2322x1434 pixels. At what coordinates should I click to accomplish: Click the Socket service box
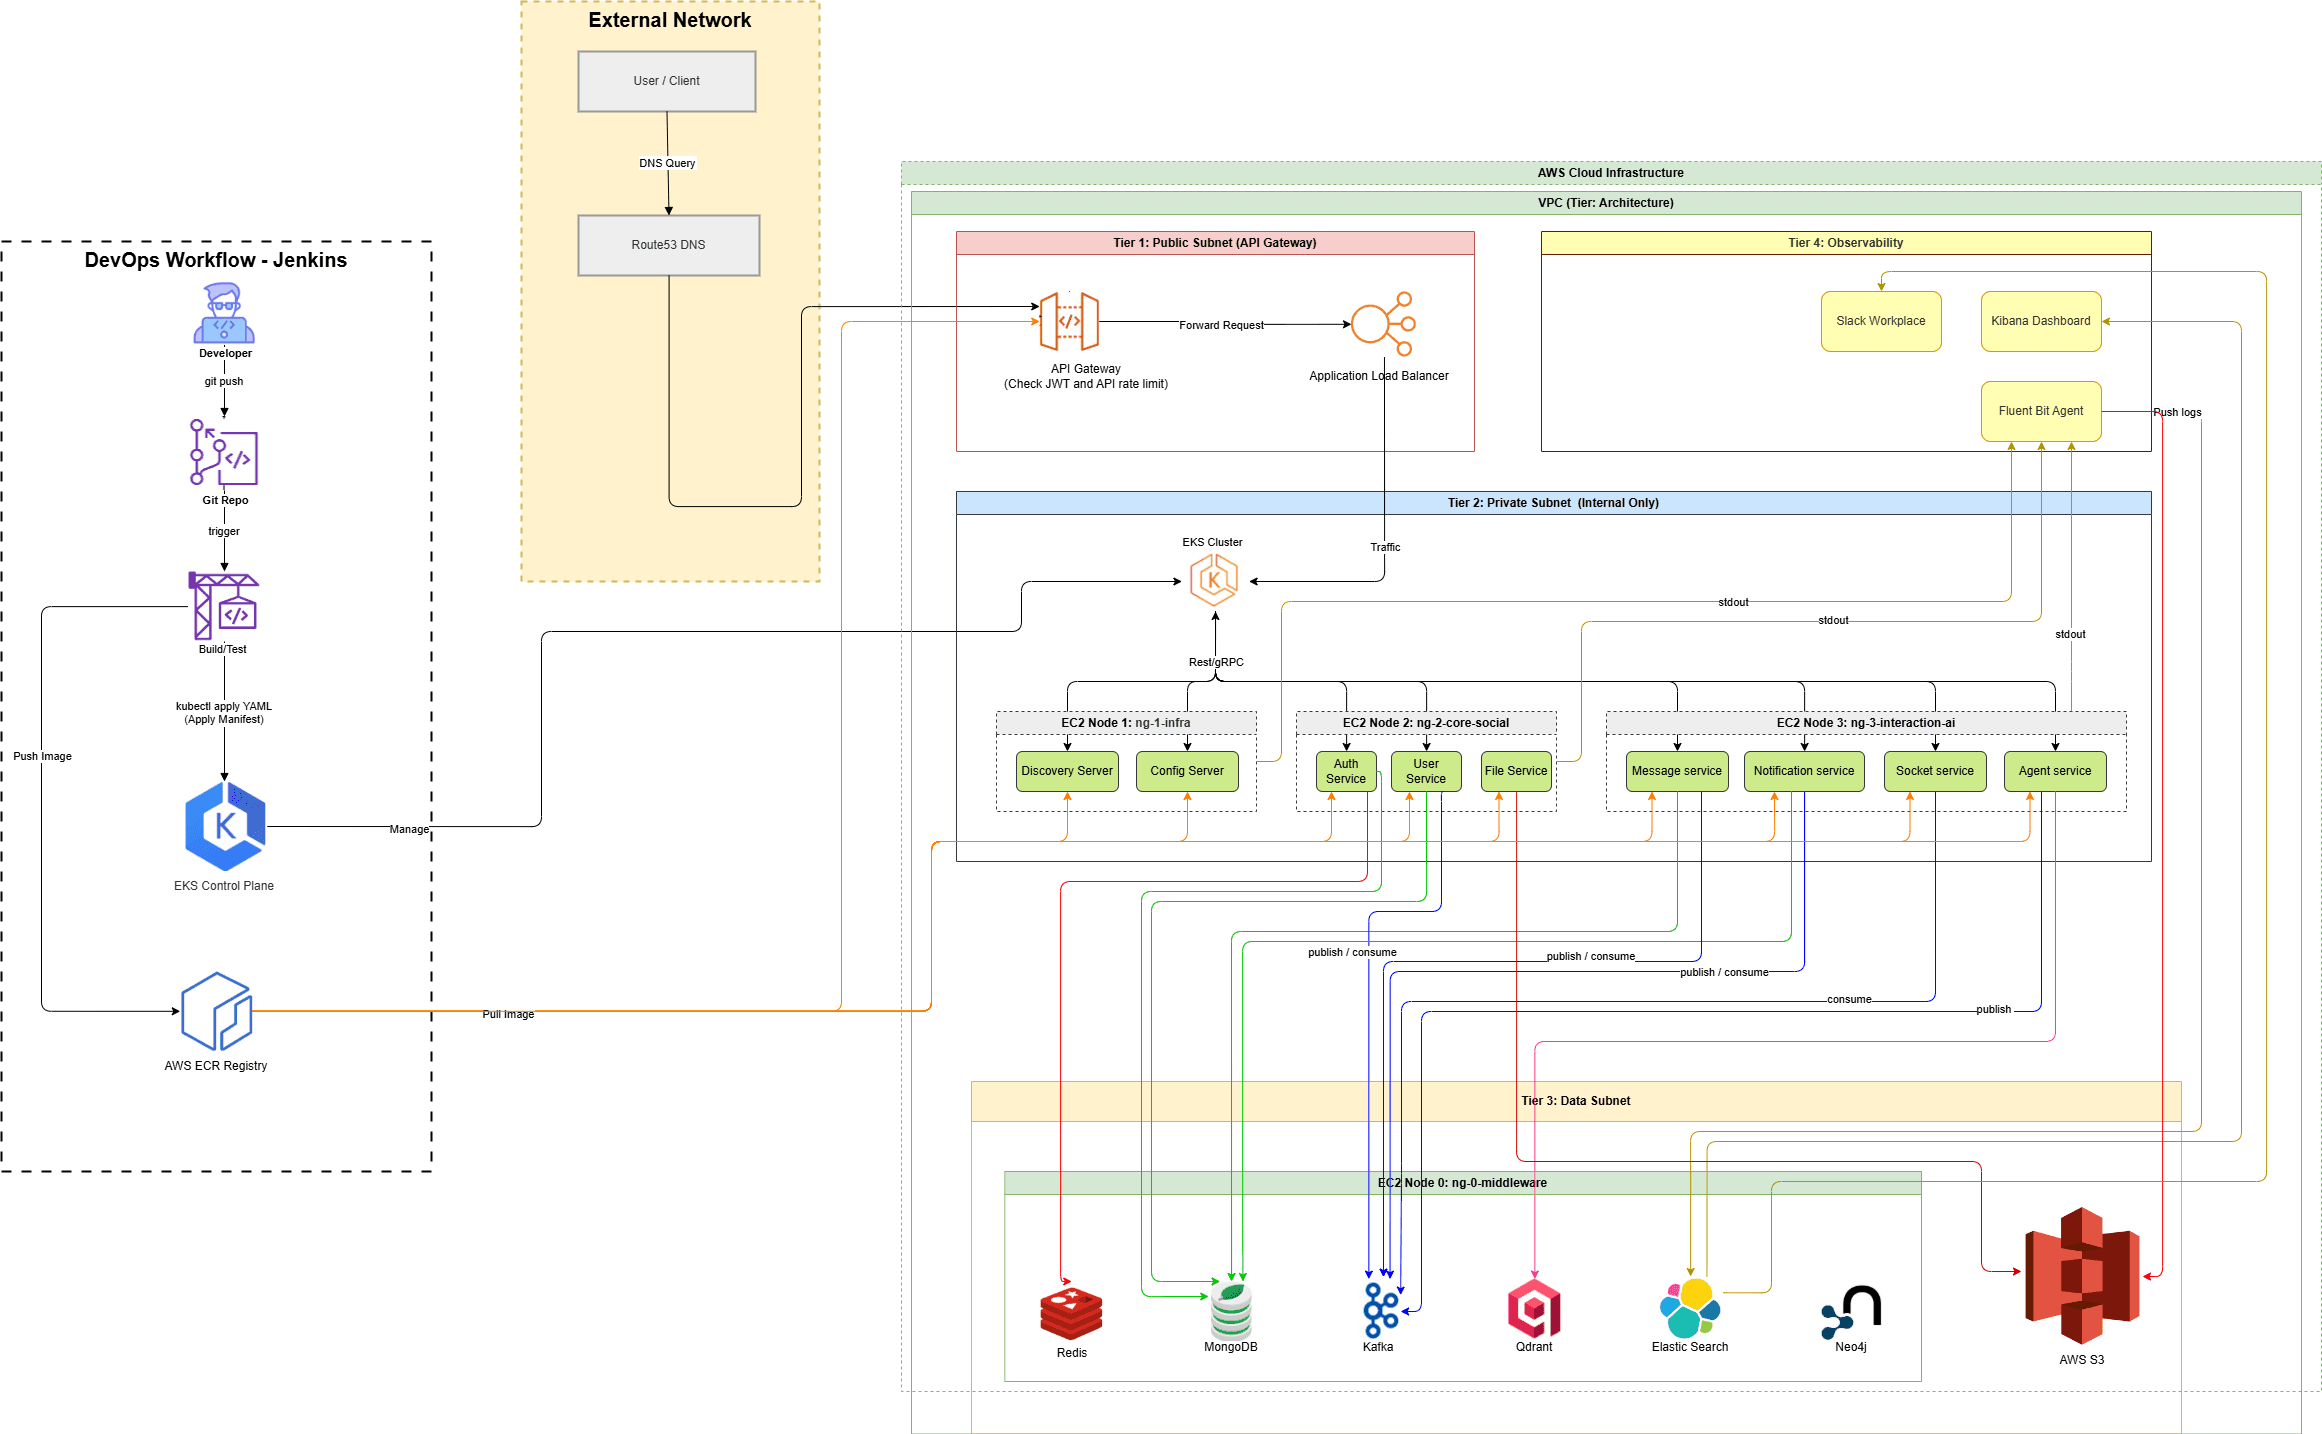[1935, 771]
